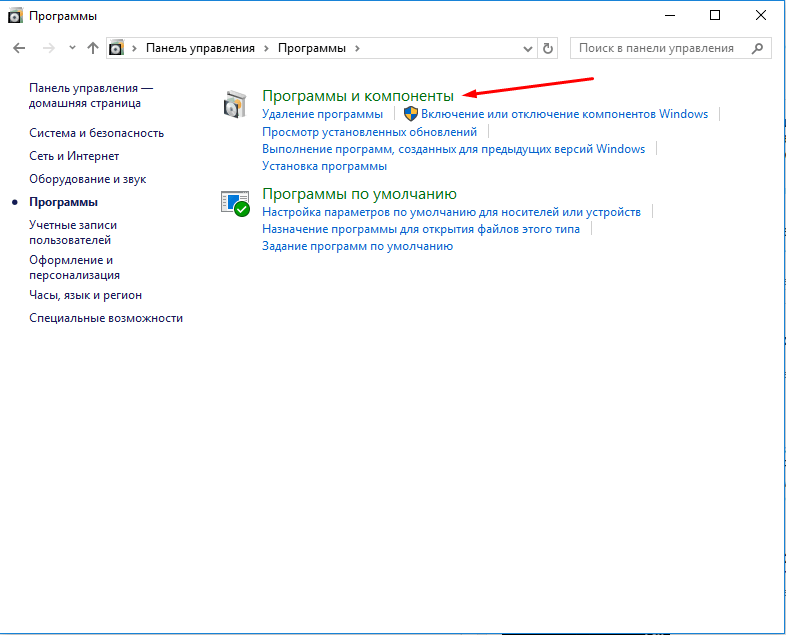Maximize the Программы window
The image size is (786, 635).
(715, 16)
